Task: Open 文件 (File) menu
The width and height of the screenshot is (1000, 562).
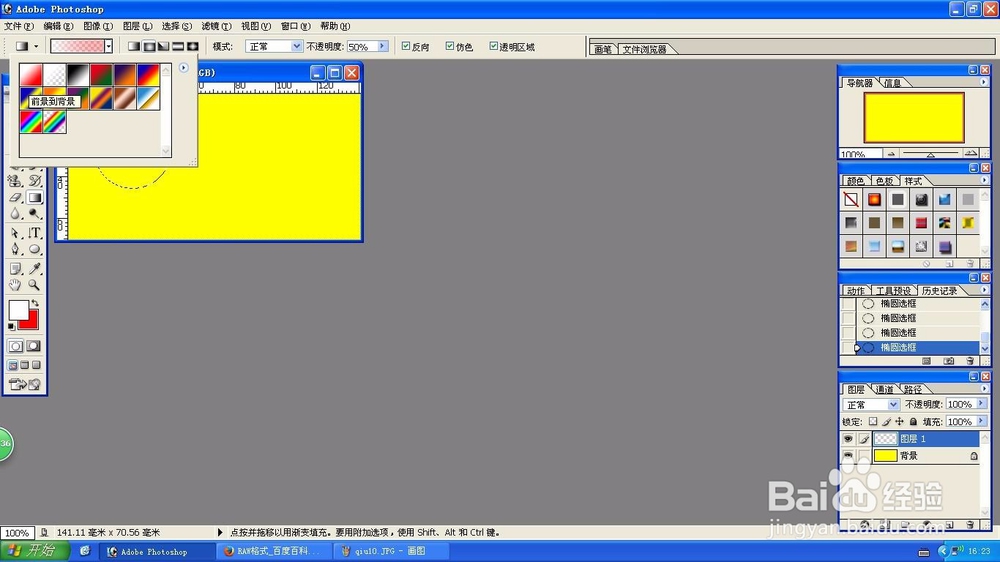Action: [18, 26]
